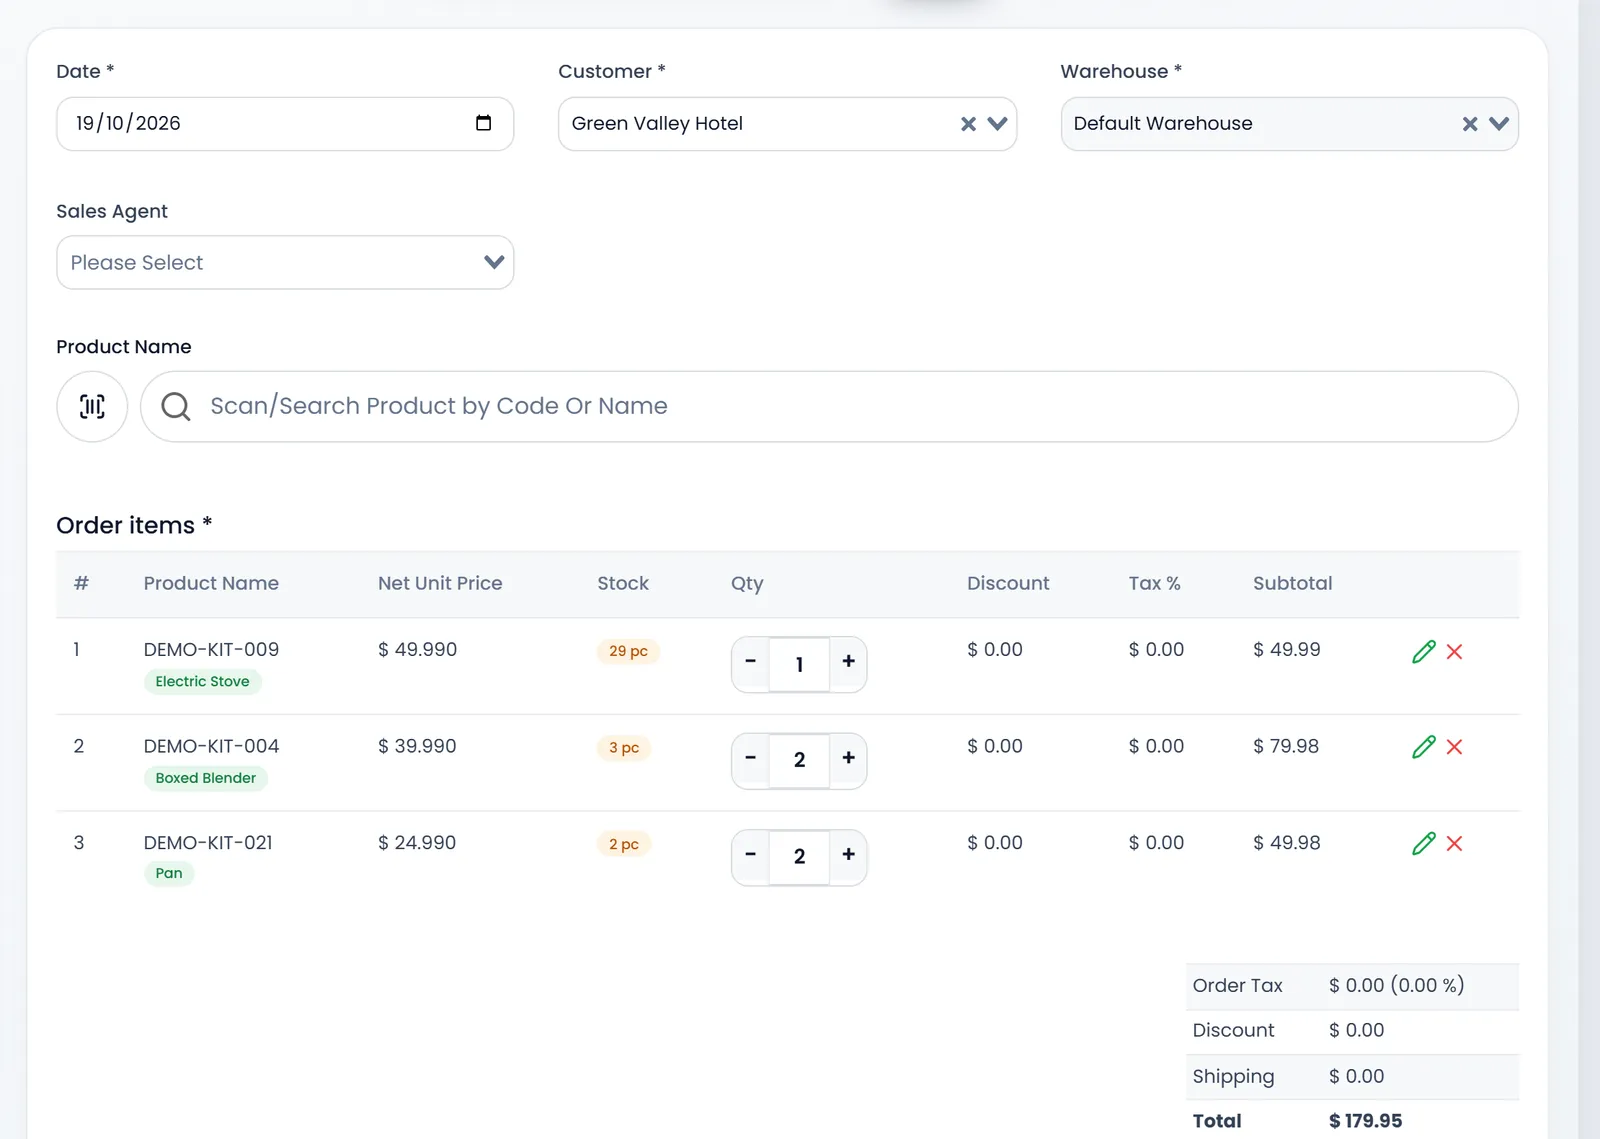1600x1139 pixels.
Task: Open the barcode scanner button
Action: click(92, 406)
